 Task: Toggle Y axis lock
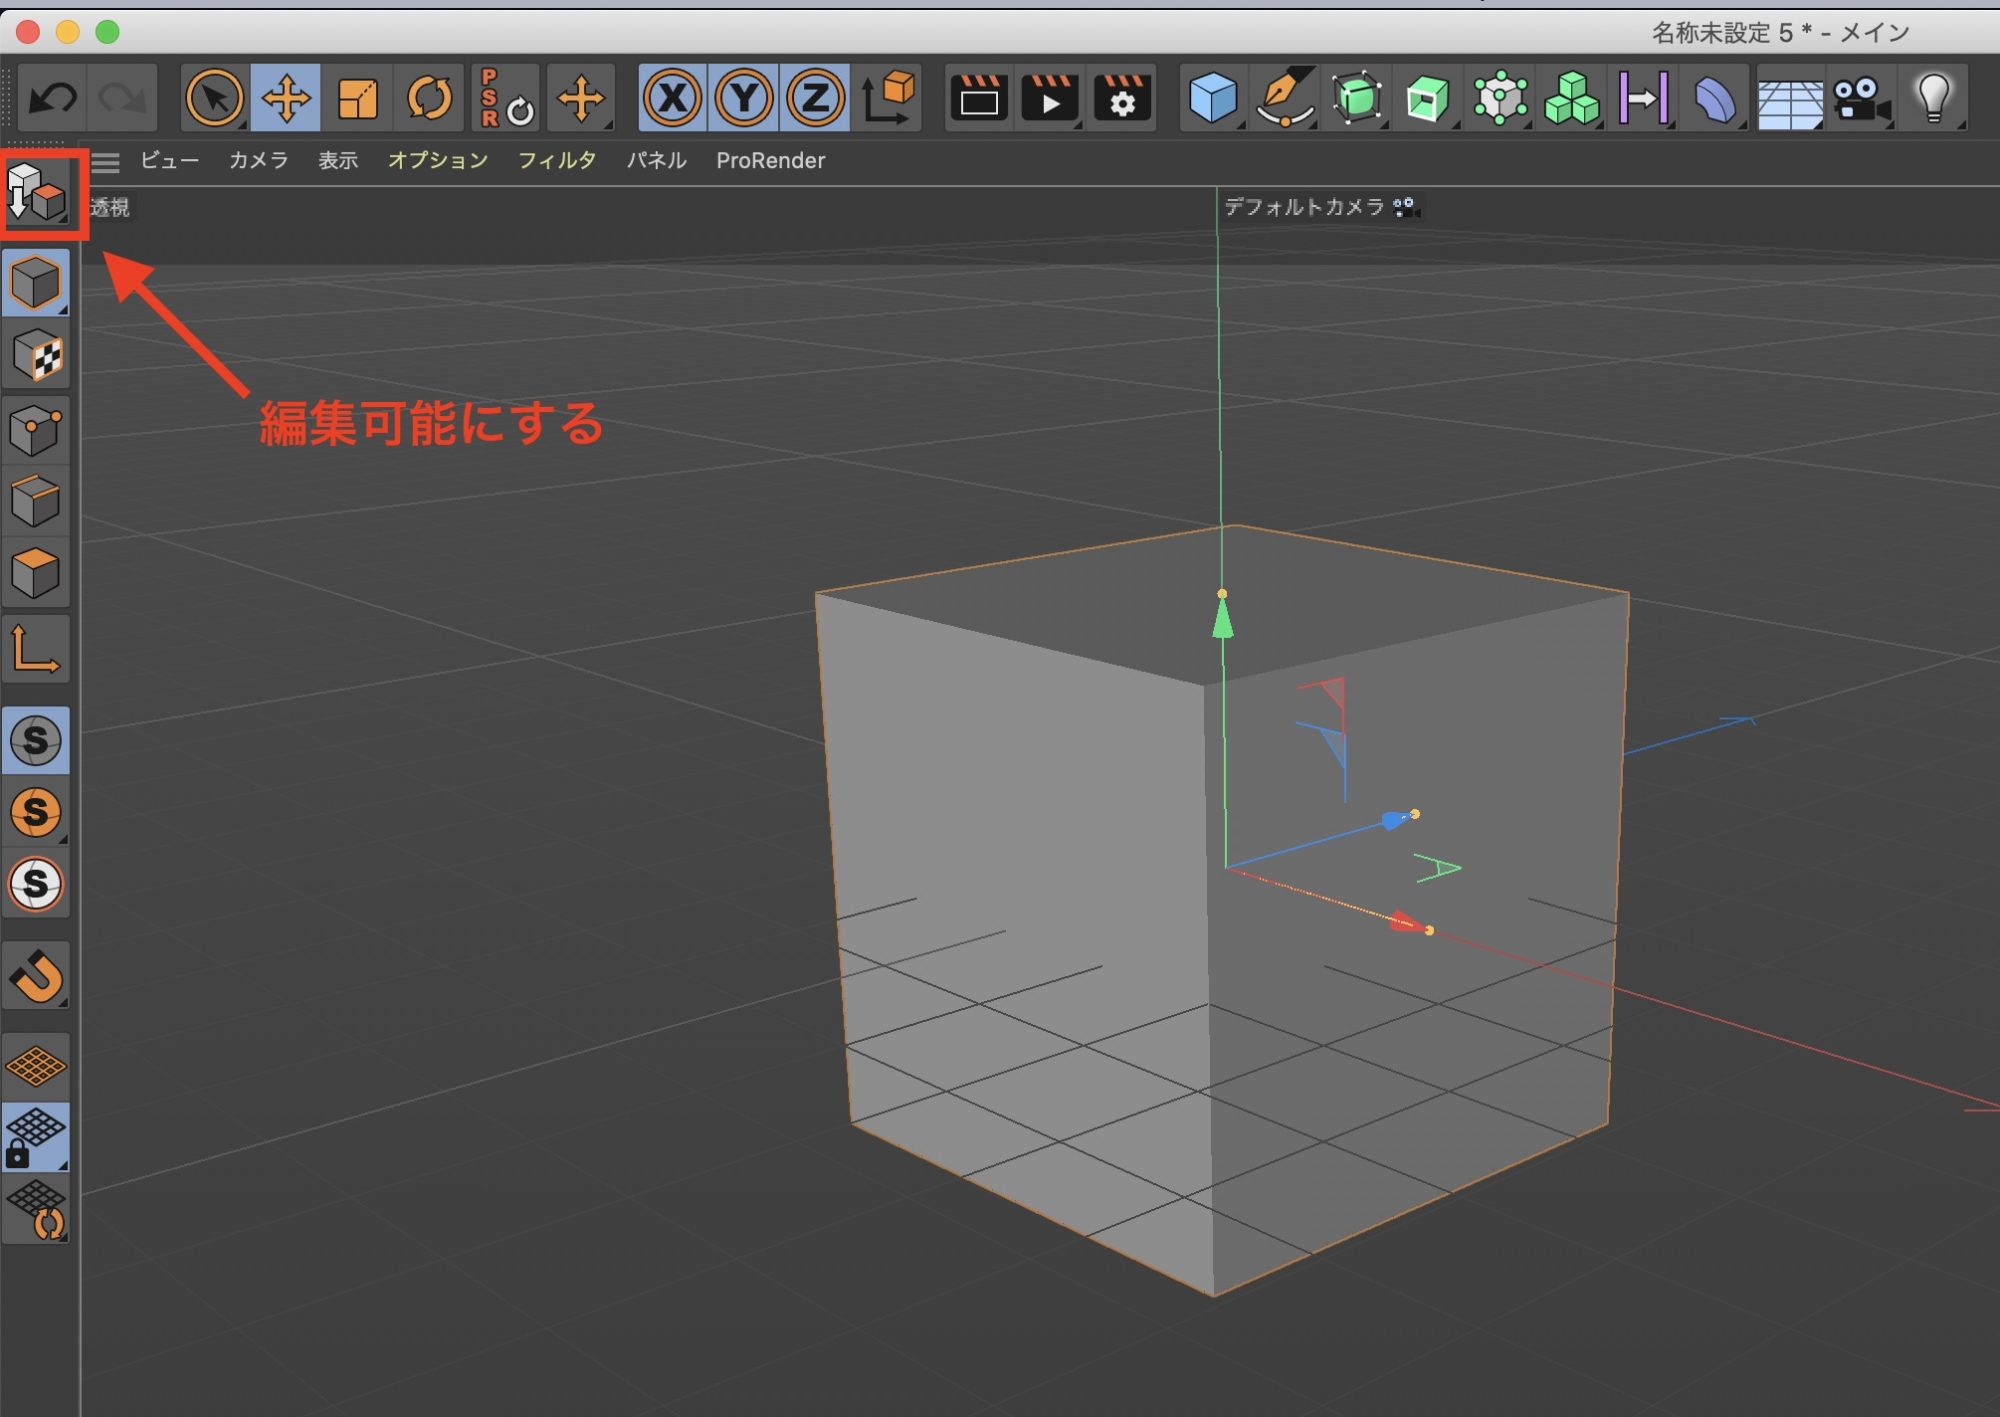[744, 98]
